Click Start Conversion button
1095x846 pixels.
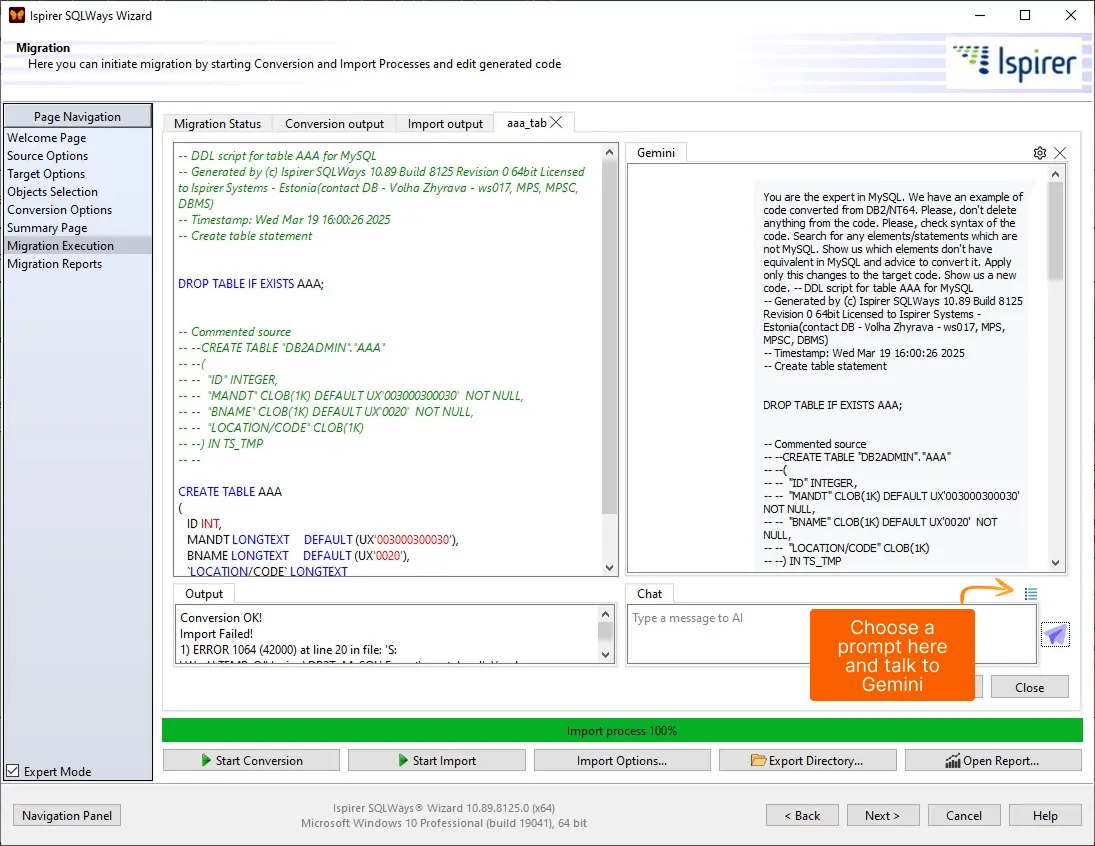251,760
